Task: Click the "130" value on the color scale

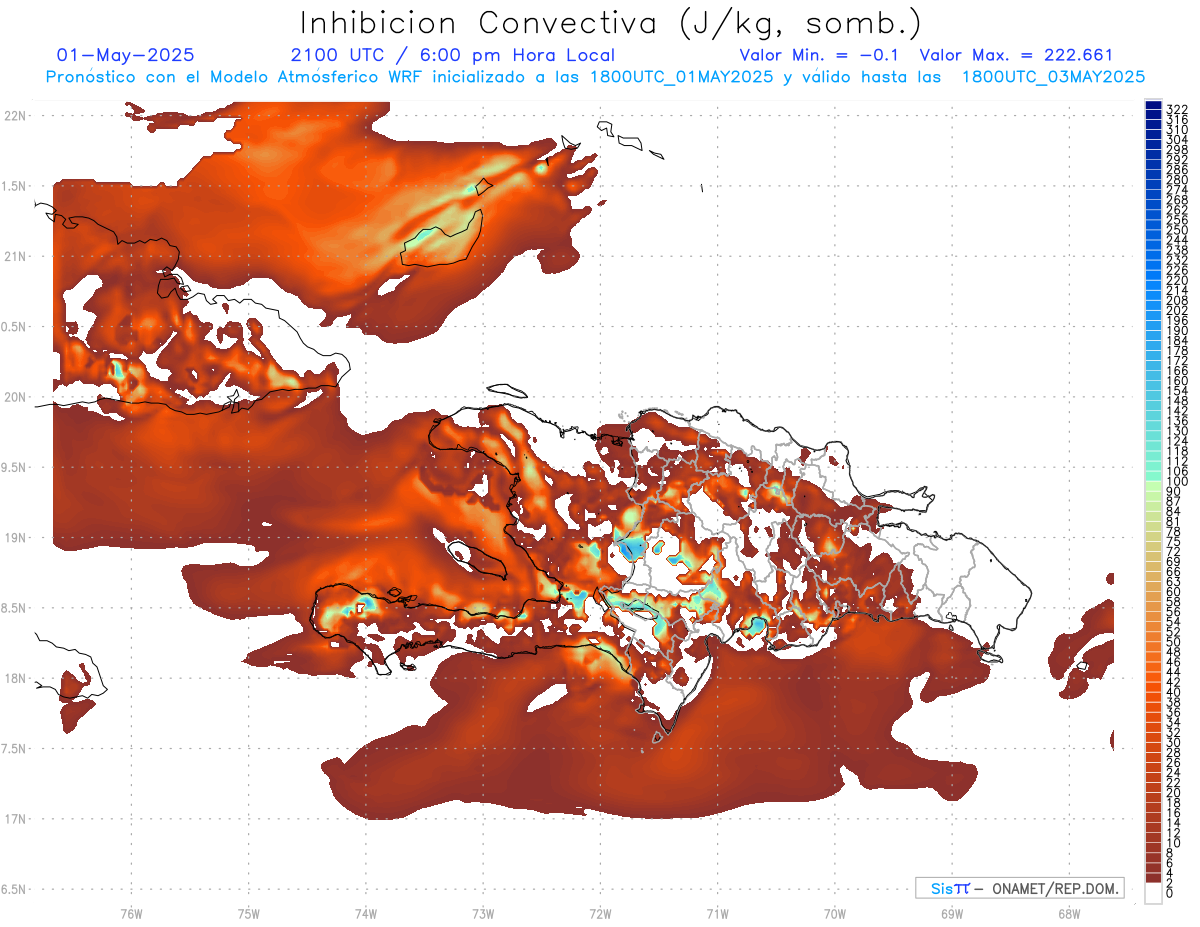Action: 1176,431
